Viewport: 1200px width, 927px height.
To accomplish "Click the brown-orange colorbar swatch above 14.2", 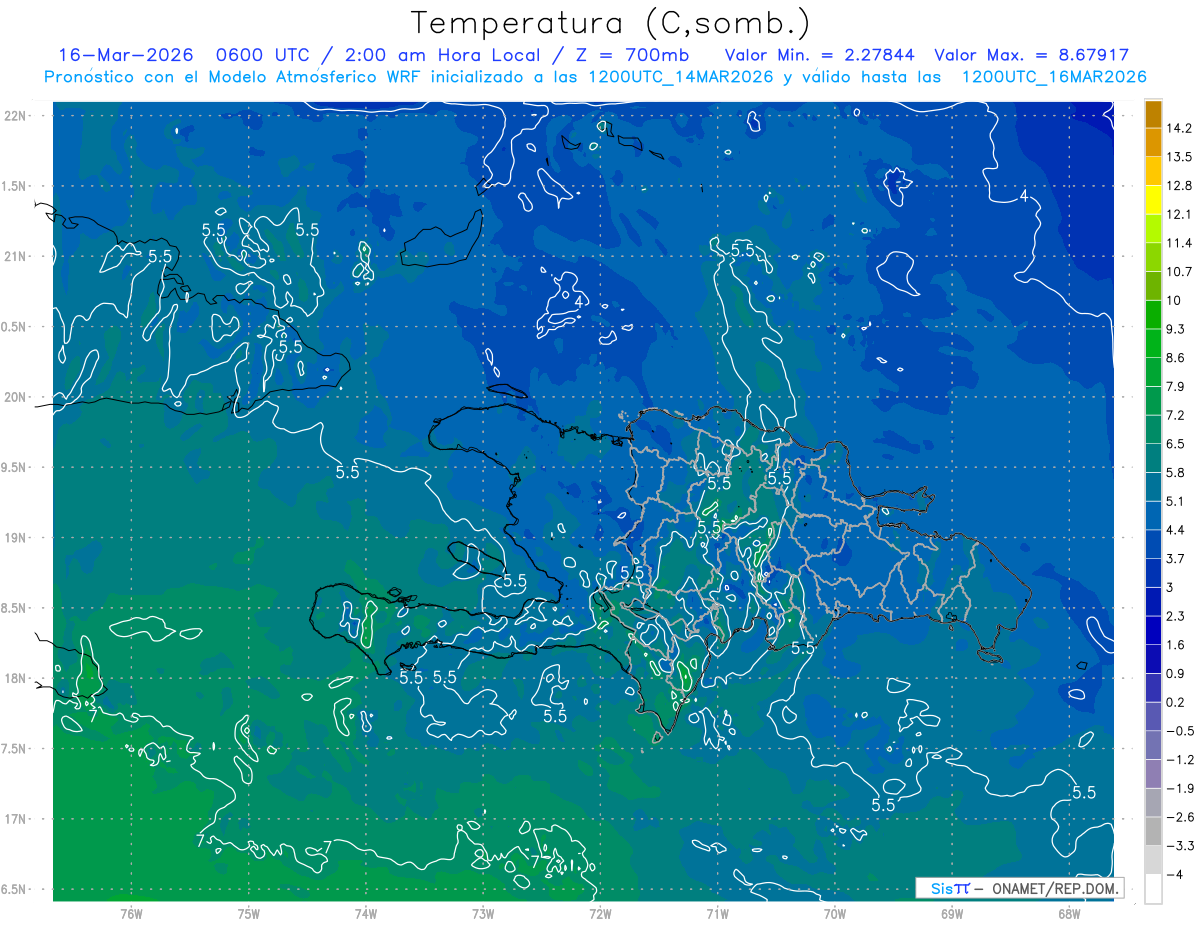I will tap(1153, 115).
